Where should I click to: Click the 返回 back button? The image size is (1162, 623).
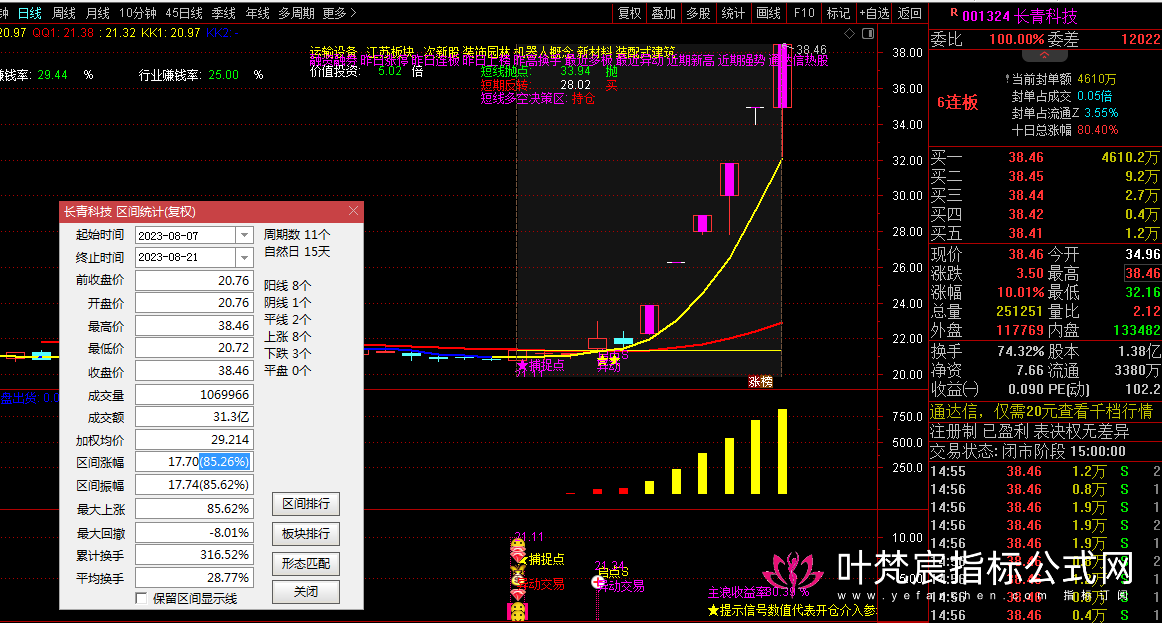coord(909,13)
